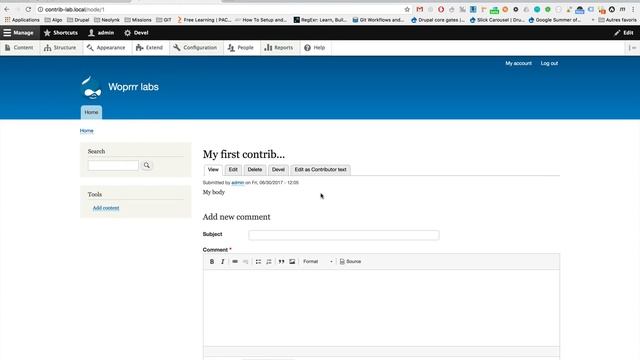Open the Extend admin menu

click(x=149, y=48)
